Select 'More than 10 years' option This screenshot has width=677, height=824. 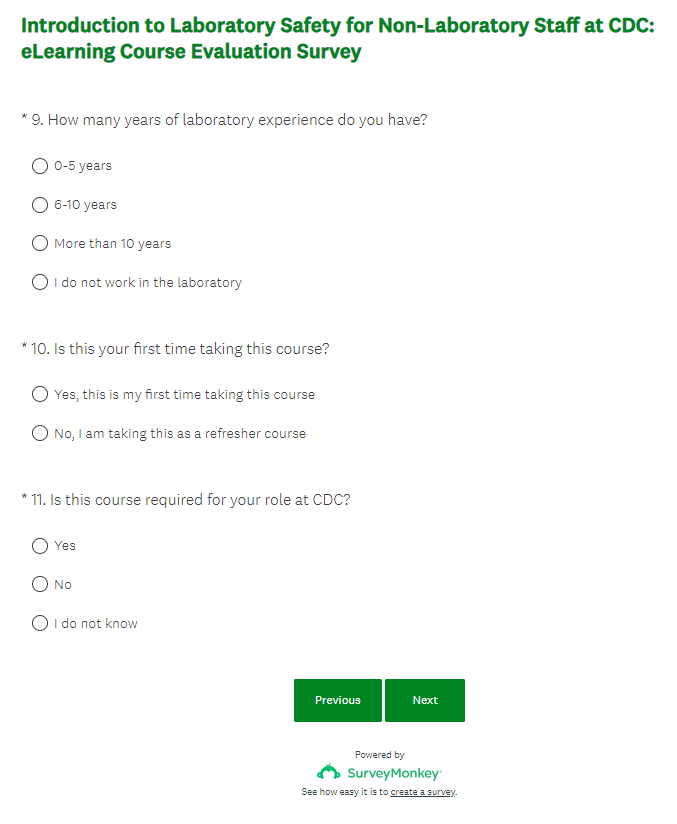click(40, 244)
